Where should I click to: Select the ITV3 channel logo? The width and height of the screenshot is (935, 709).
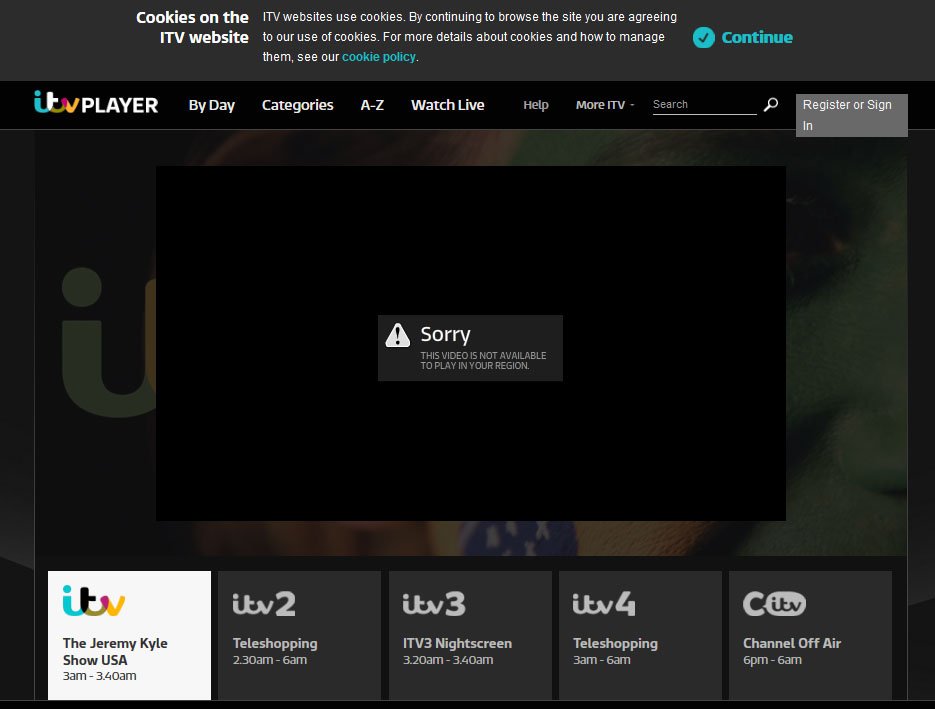click(434, 604)
